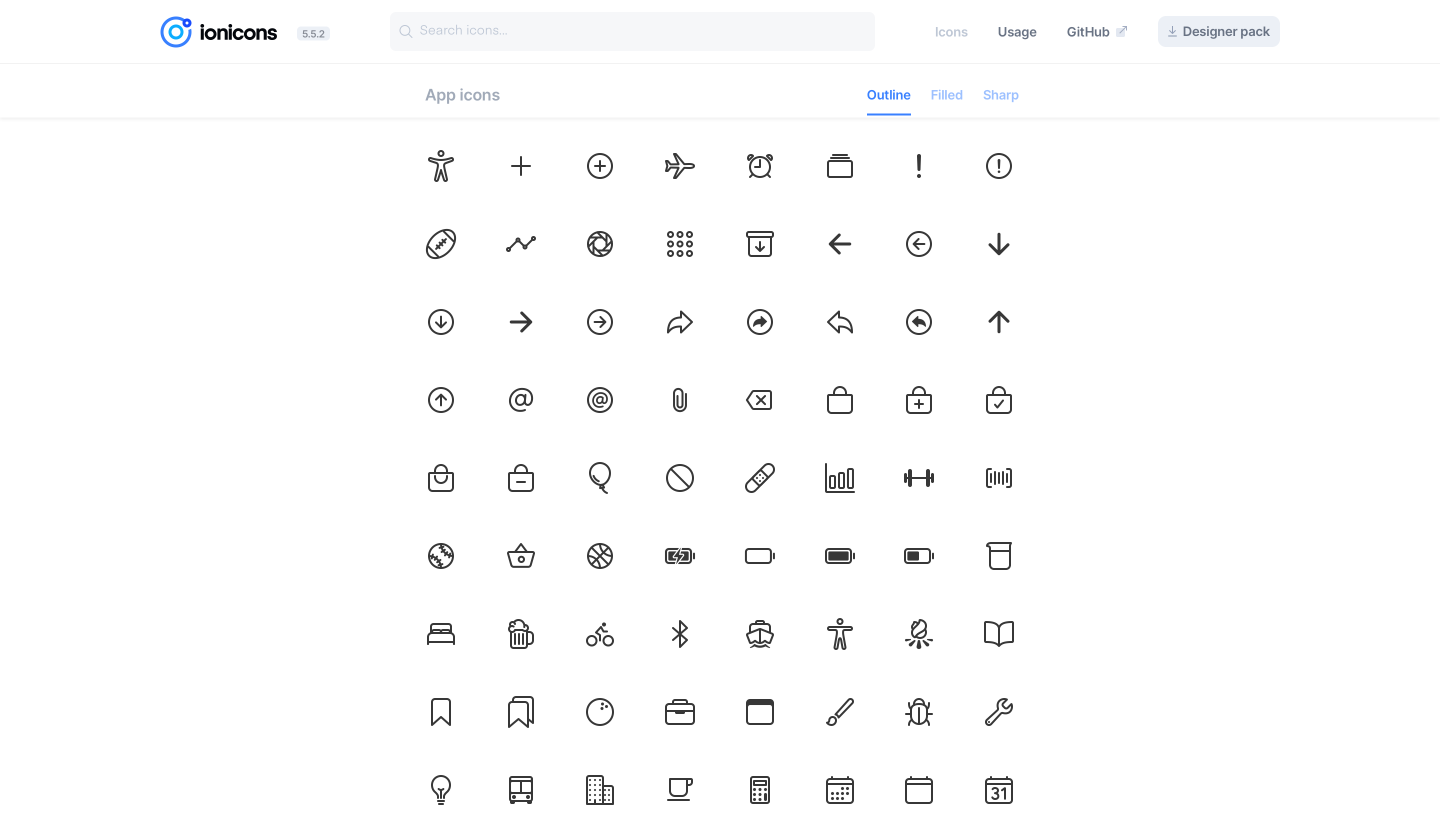
Task: Switch to the Sharp icon style tab
Action: (1001, 95)
